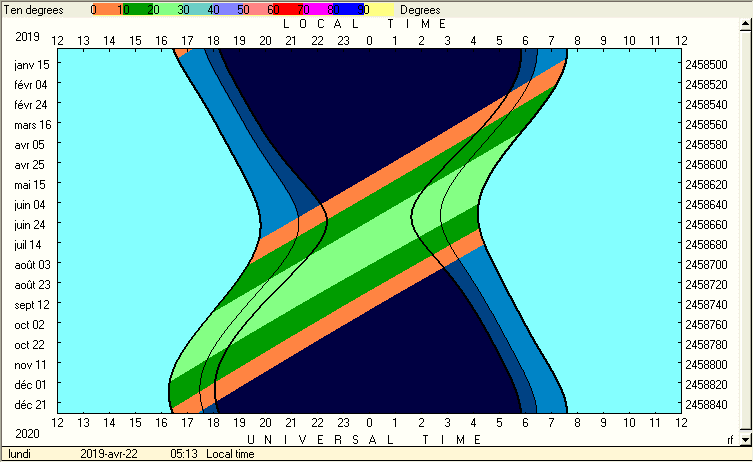Click the Julian date 2458520 label

click(706, 85)
